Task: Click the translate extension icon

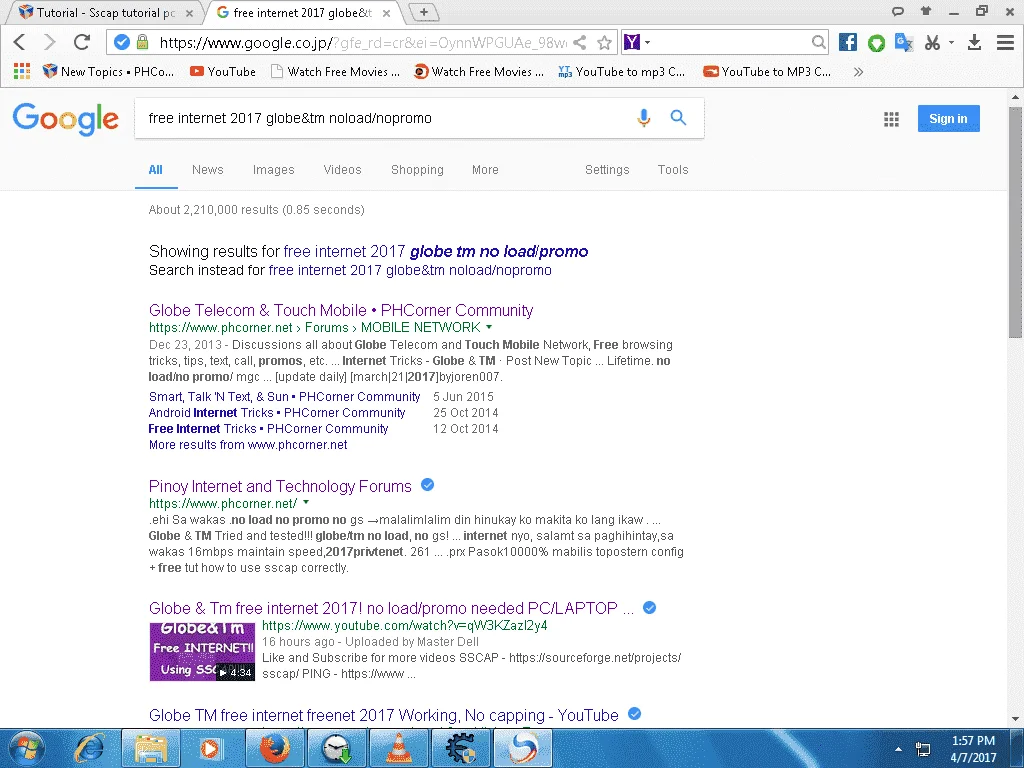Action: pyautogui.click(x=904, y=42)
